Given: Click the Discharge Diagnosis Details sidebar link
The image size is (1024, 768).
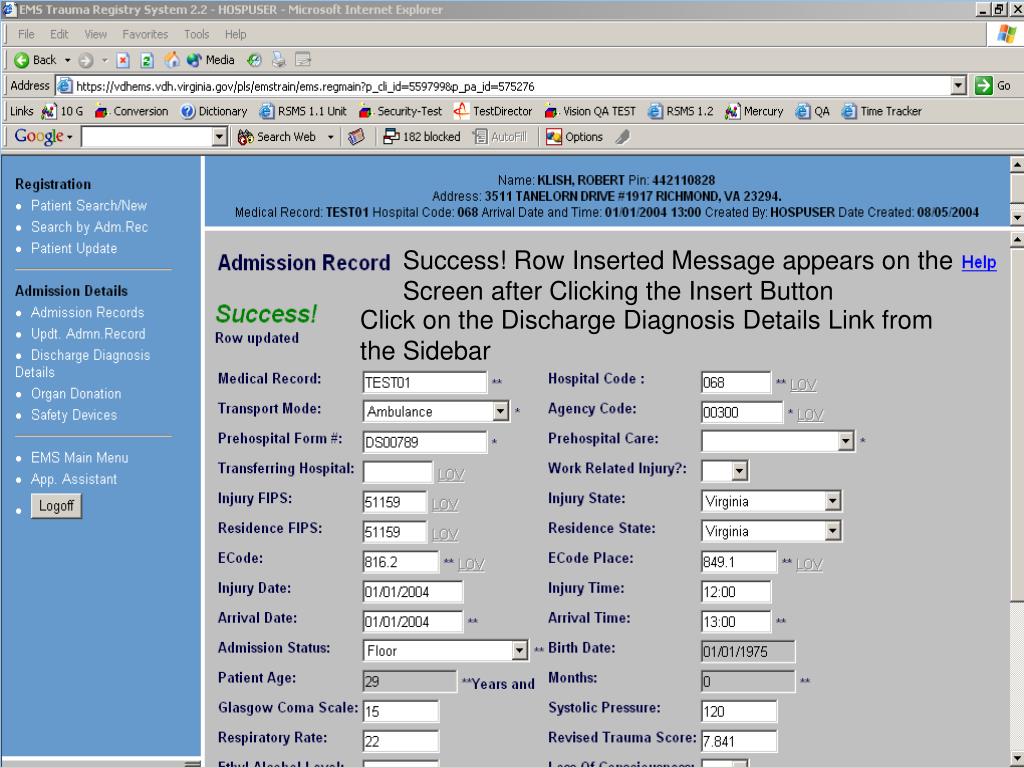Looking at the screenshot, I should pos(90,355).
